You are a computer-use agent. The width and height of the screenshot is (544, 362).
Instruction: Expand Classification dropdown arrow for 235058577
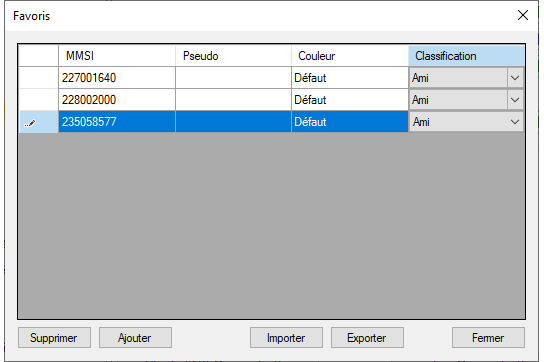(515, 122)
